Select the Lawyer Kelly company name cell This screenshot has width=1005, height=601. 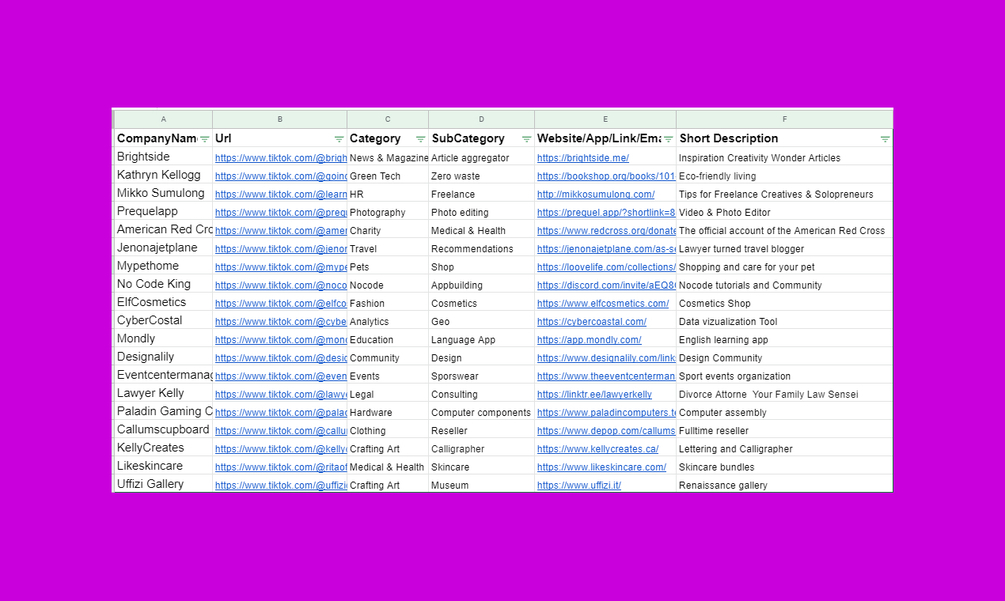point(163,393)
